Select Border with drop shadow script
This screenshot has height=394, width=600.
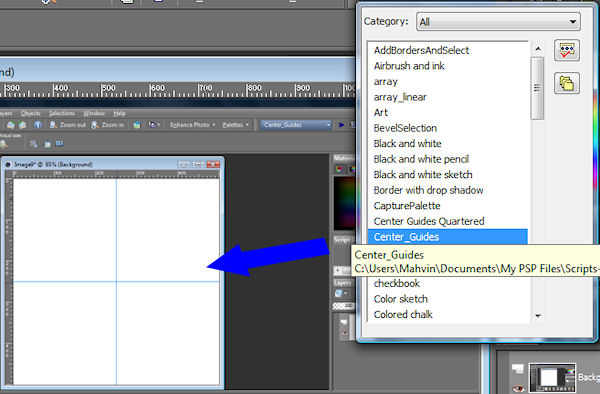[x=428, y=190]
